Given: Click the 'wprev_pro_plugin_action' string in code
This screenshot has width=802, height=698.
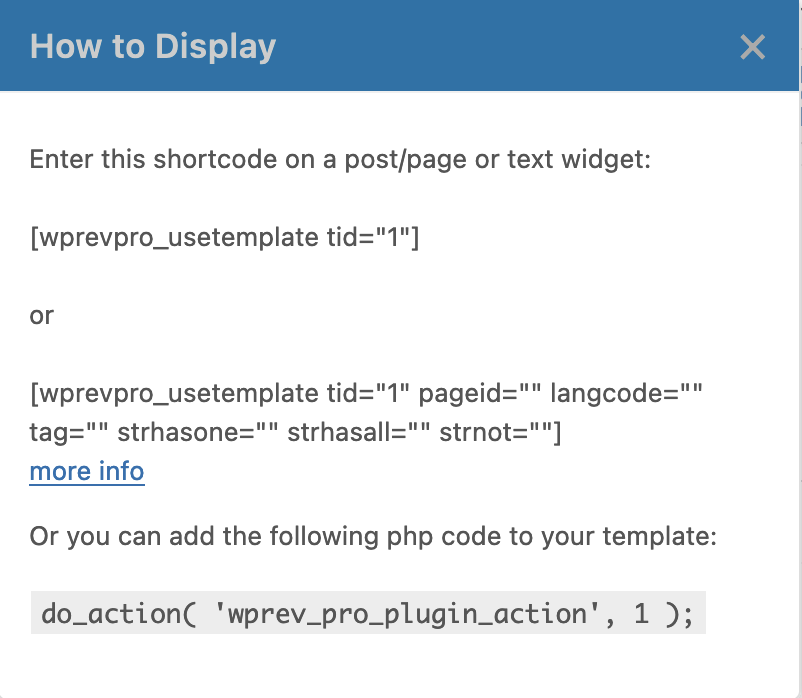Looking at the screenshot, I should pyautogui.click(x=407, y=613).
